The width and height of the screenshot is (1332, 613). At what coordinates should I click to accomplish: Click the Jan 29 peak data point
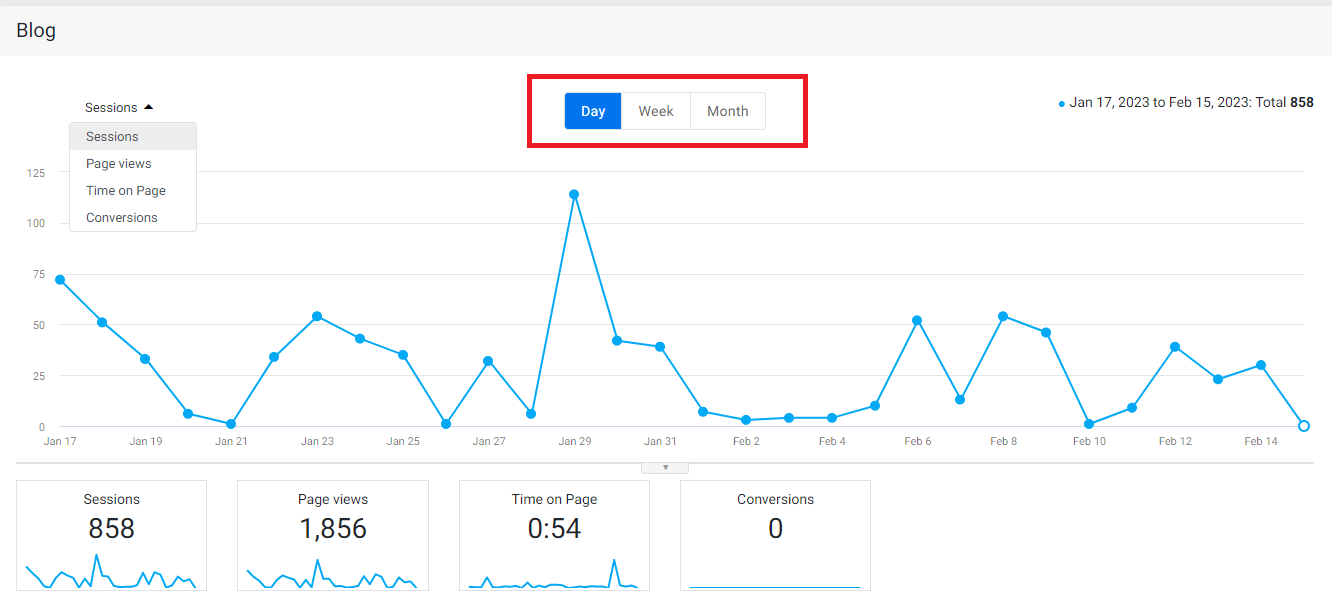tap(574, 194)
